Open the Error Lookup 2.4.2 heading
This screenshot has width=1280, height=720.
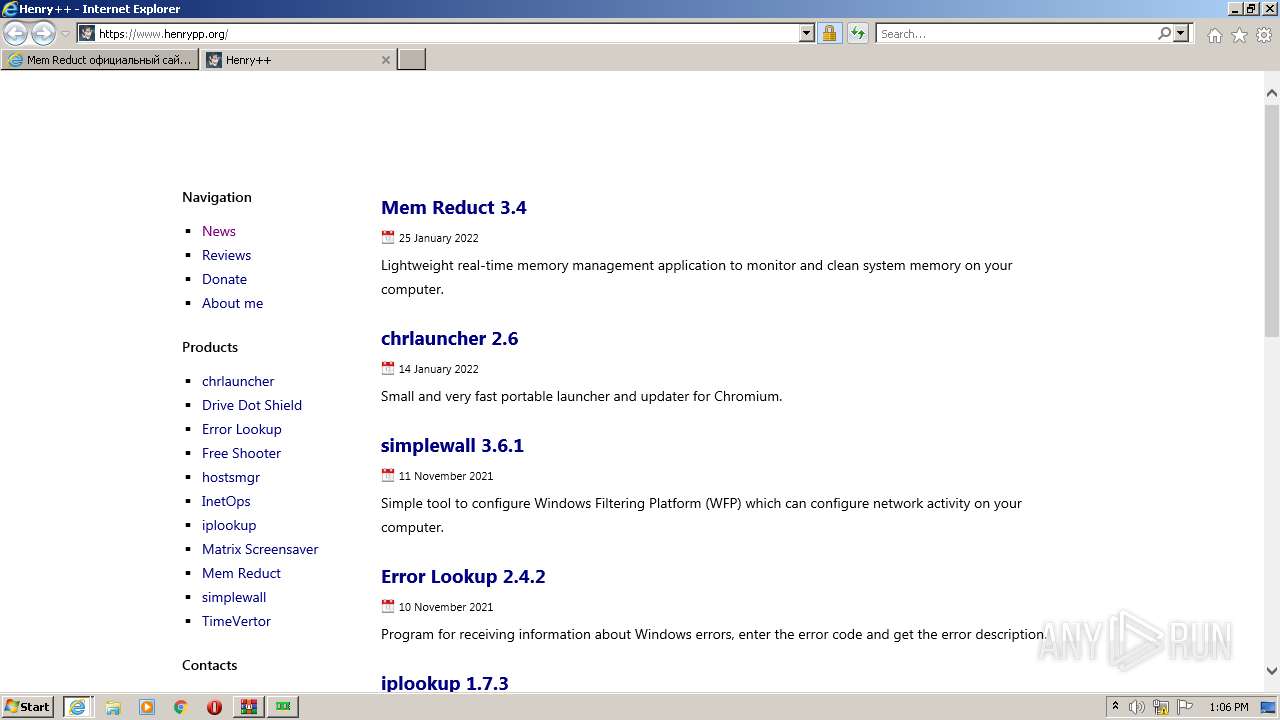463,577
